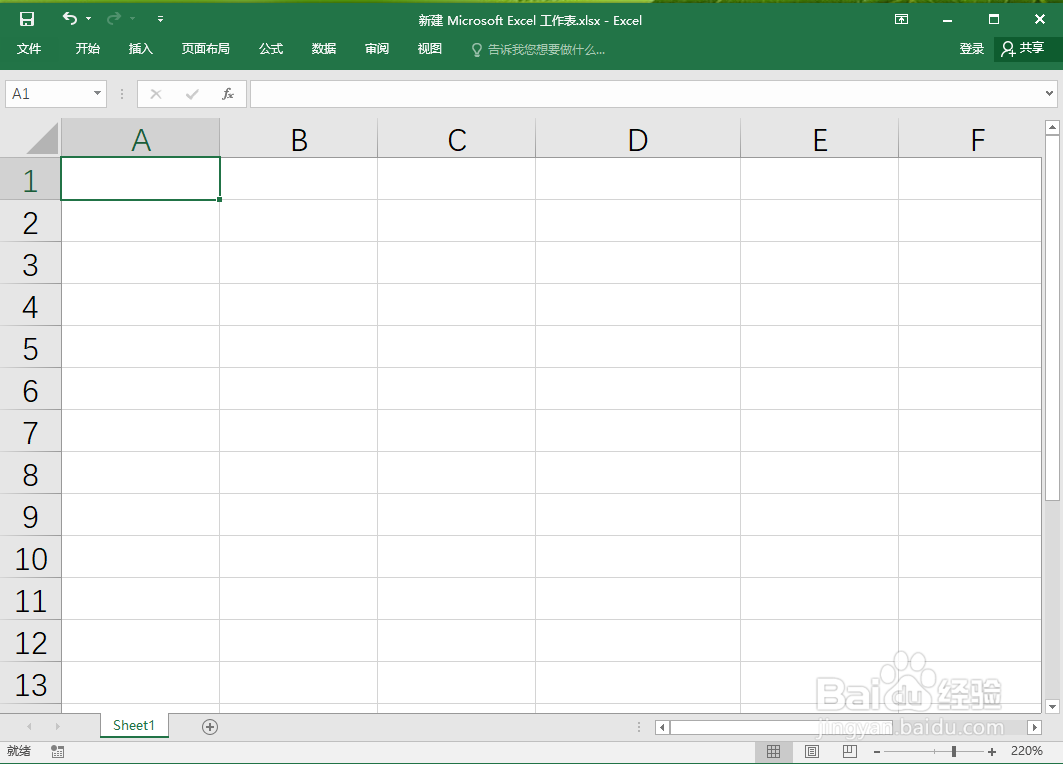Click the 告诉我您想要做什么 search box
This screenshot has height=764, width=1063.
[538, 49]
